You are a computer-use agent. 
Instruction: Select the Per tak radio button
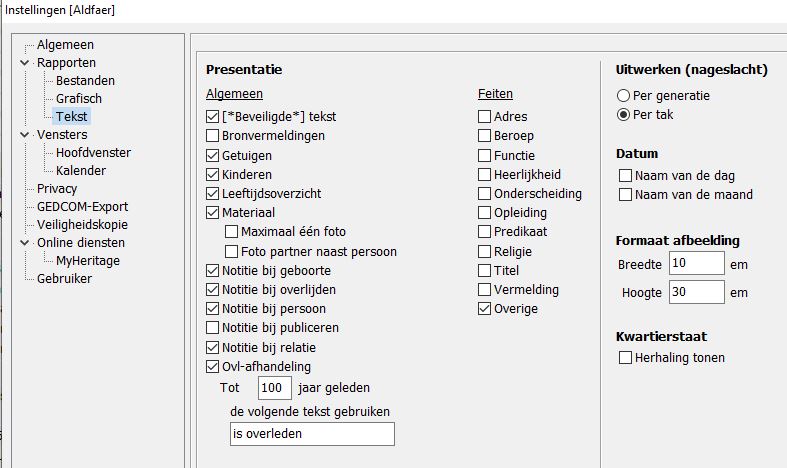[624, 115]
